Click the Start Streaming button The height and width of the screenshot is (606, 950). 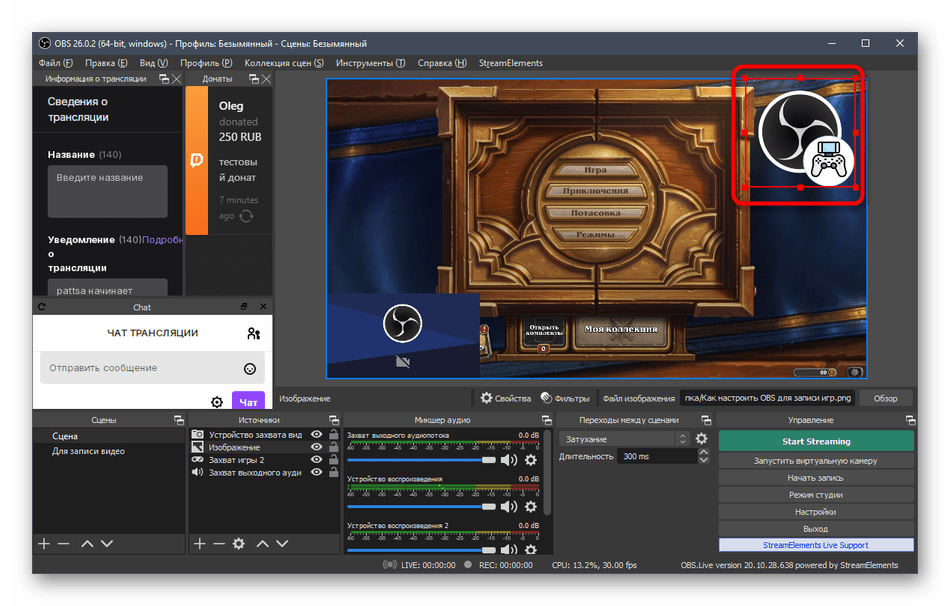(815, 441)
